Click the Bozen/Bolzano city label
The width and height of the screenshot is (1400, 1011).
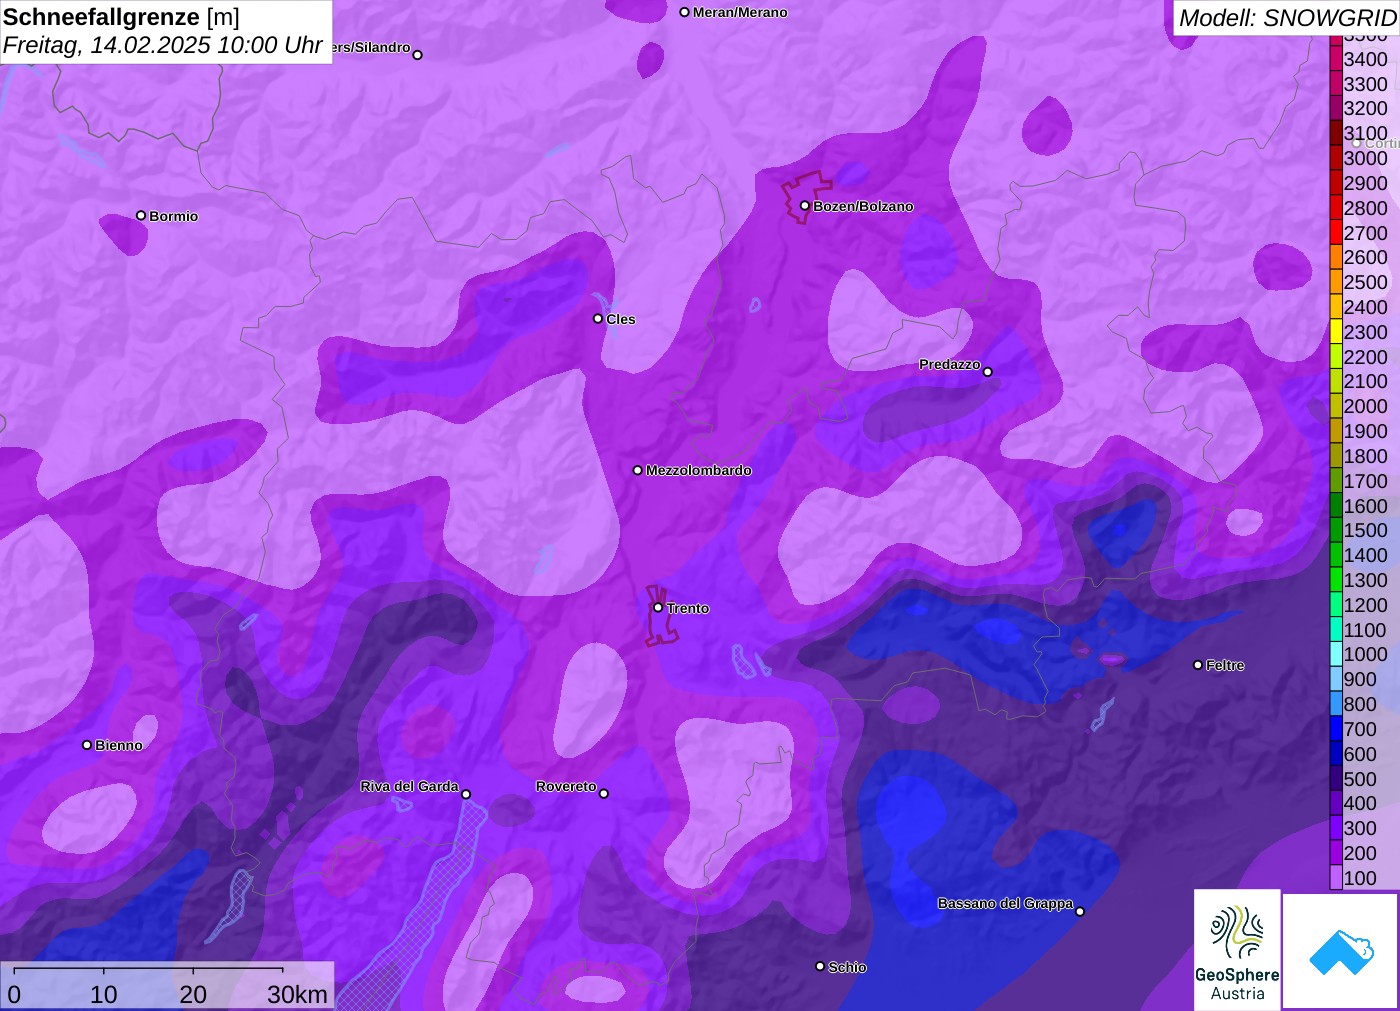(x=863, y=206)
